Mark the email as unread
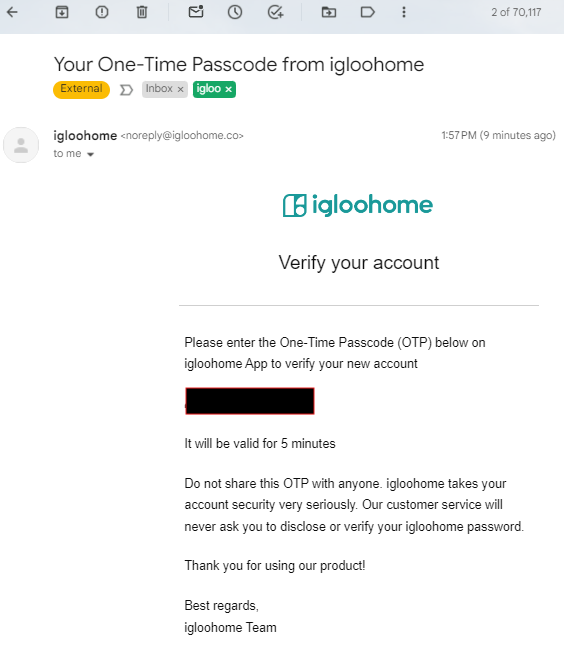This screenshot has width=564, height=664. [196, 11]
